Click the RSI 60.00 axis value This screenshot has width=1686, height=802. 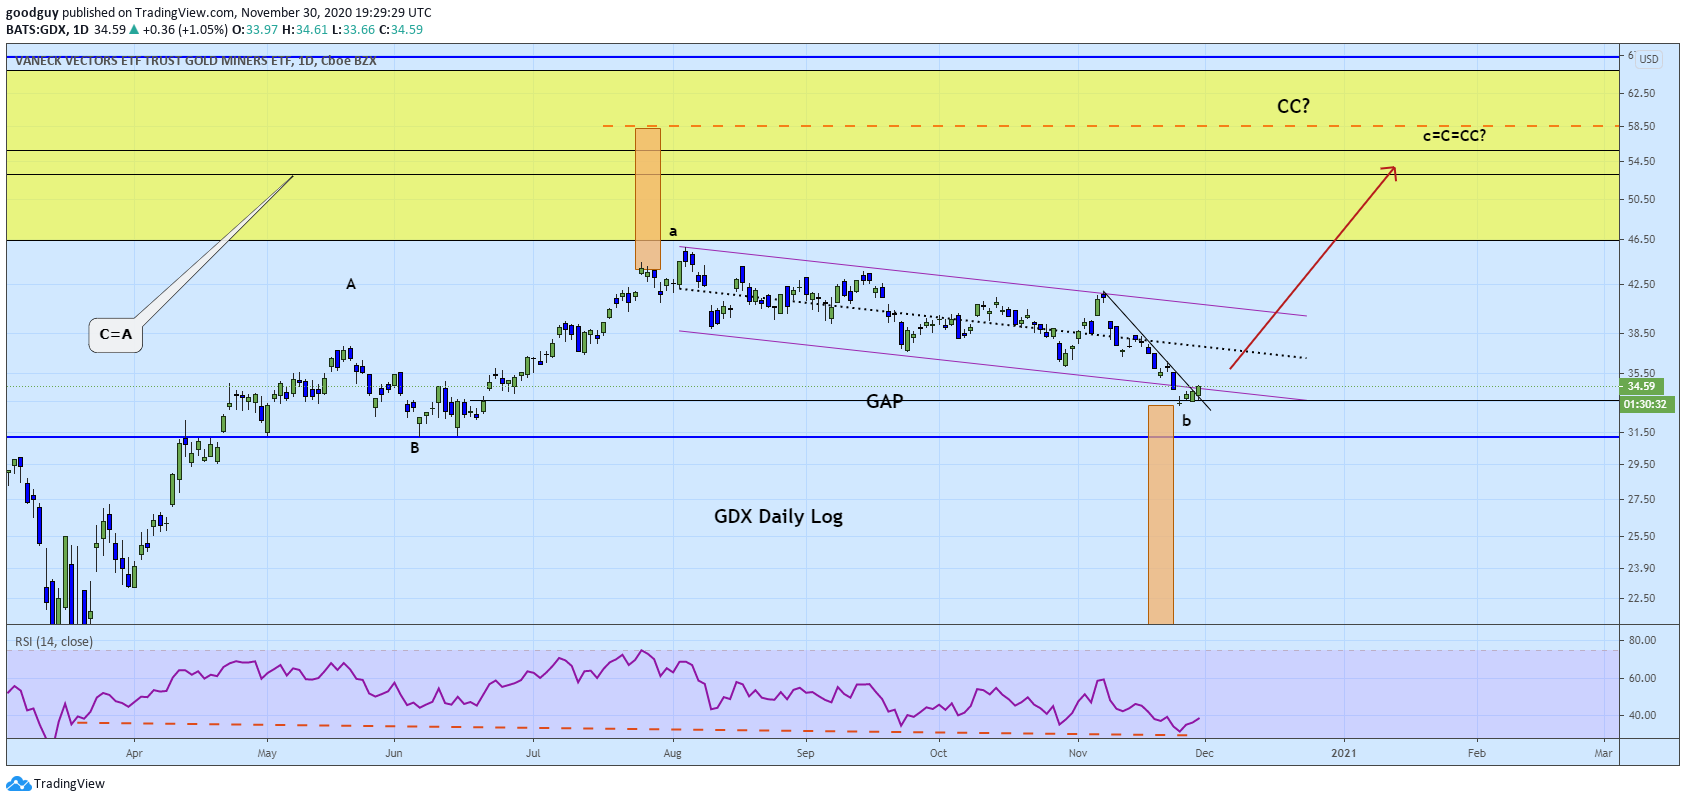[x=1642, y=678]
